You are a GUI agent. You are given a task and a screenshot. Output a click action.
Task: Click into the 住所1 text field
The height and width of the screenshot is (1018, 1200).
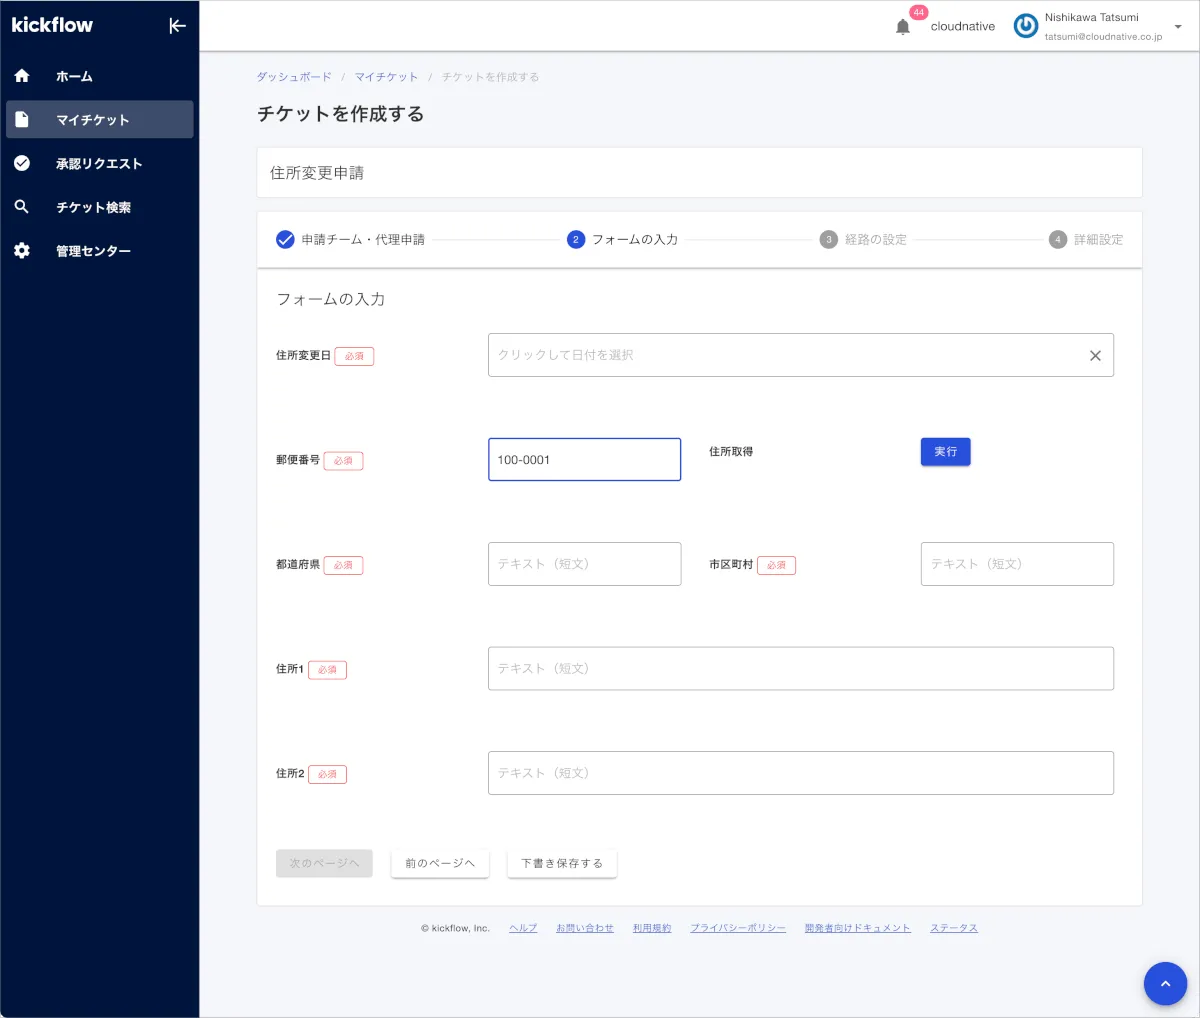(x=800, y=668)
